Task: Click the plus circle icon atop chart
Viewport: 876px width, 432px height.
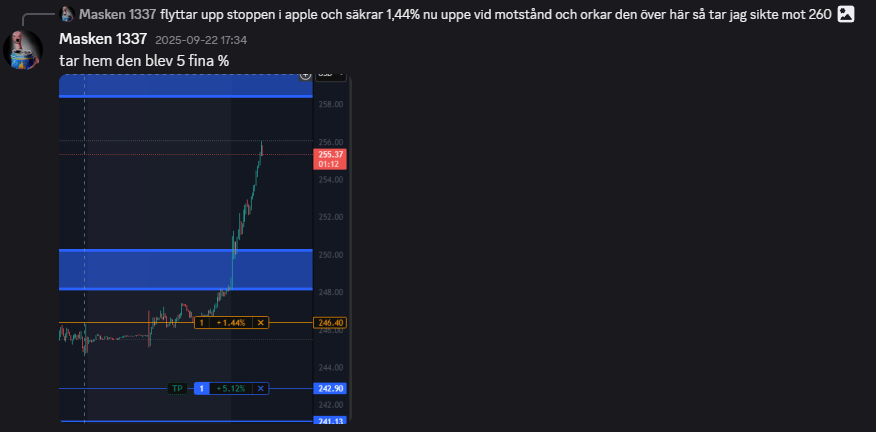Action: click(306, 75)
